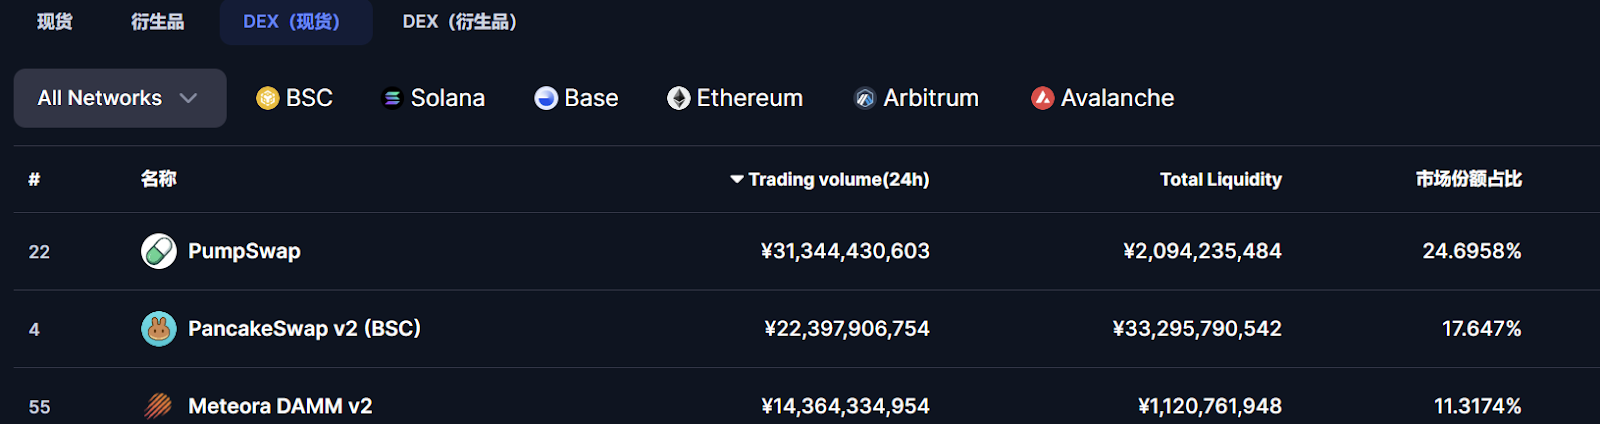
Task: Filter by BSC network
Action: pos(295,98)
